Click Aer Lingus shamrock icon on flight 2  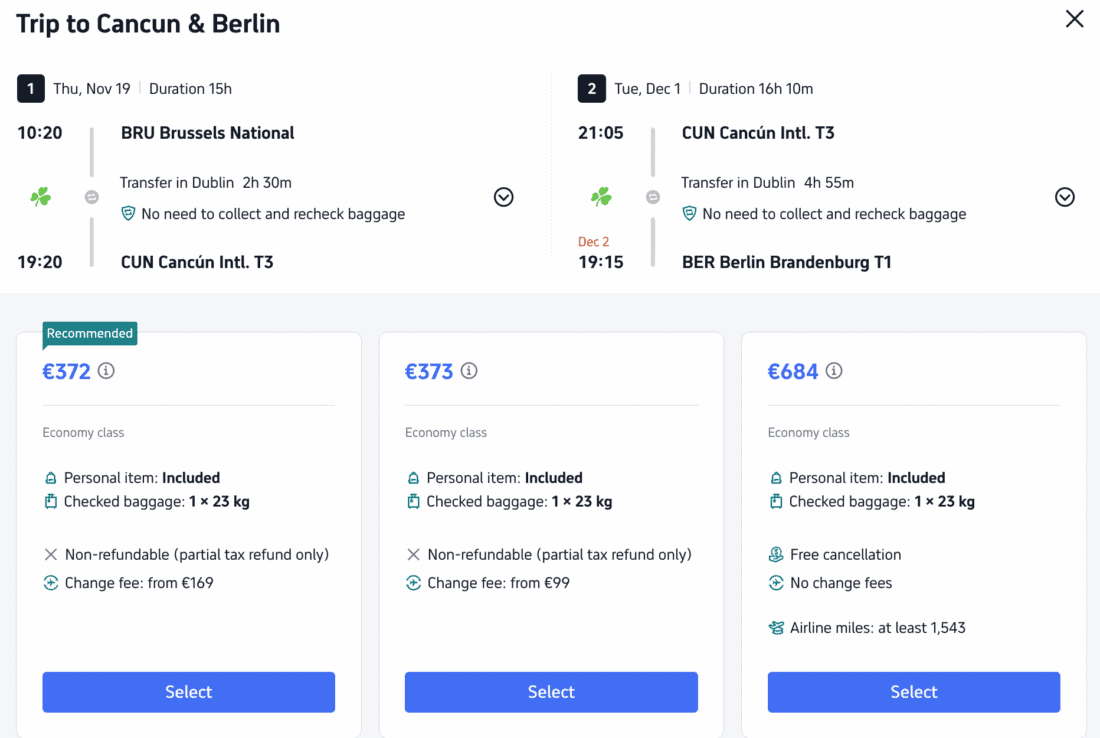pyautogui.click(x=601, y=197)
